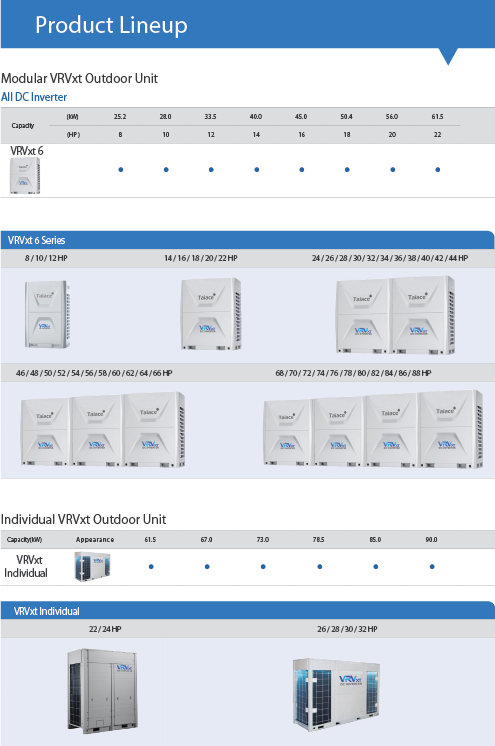Image resolution: width=495 pixels, height=746 pixels.
Task: Select the 8/10/12 HP single outdoor unit image
Action: 47,314
